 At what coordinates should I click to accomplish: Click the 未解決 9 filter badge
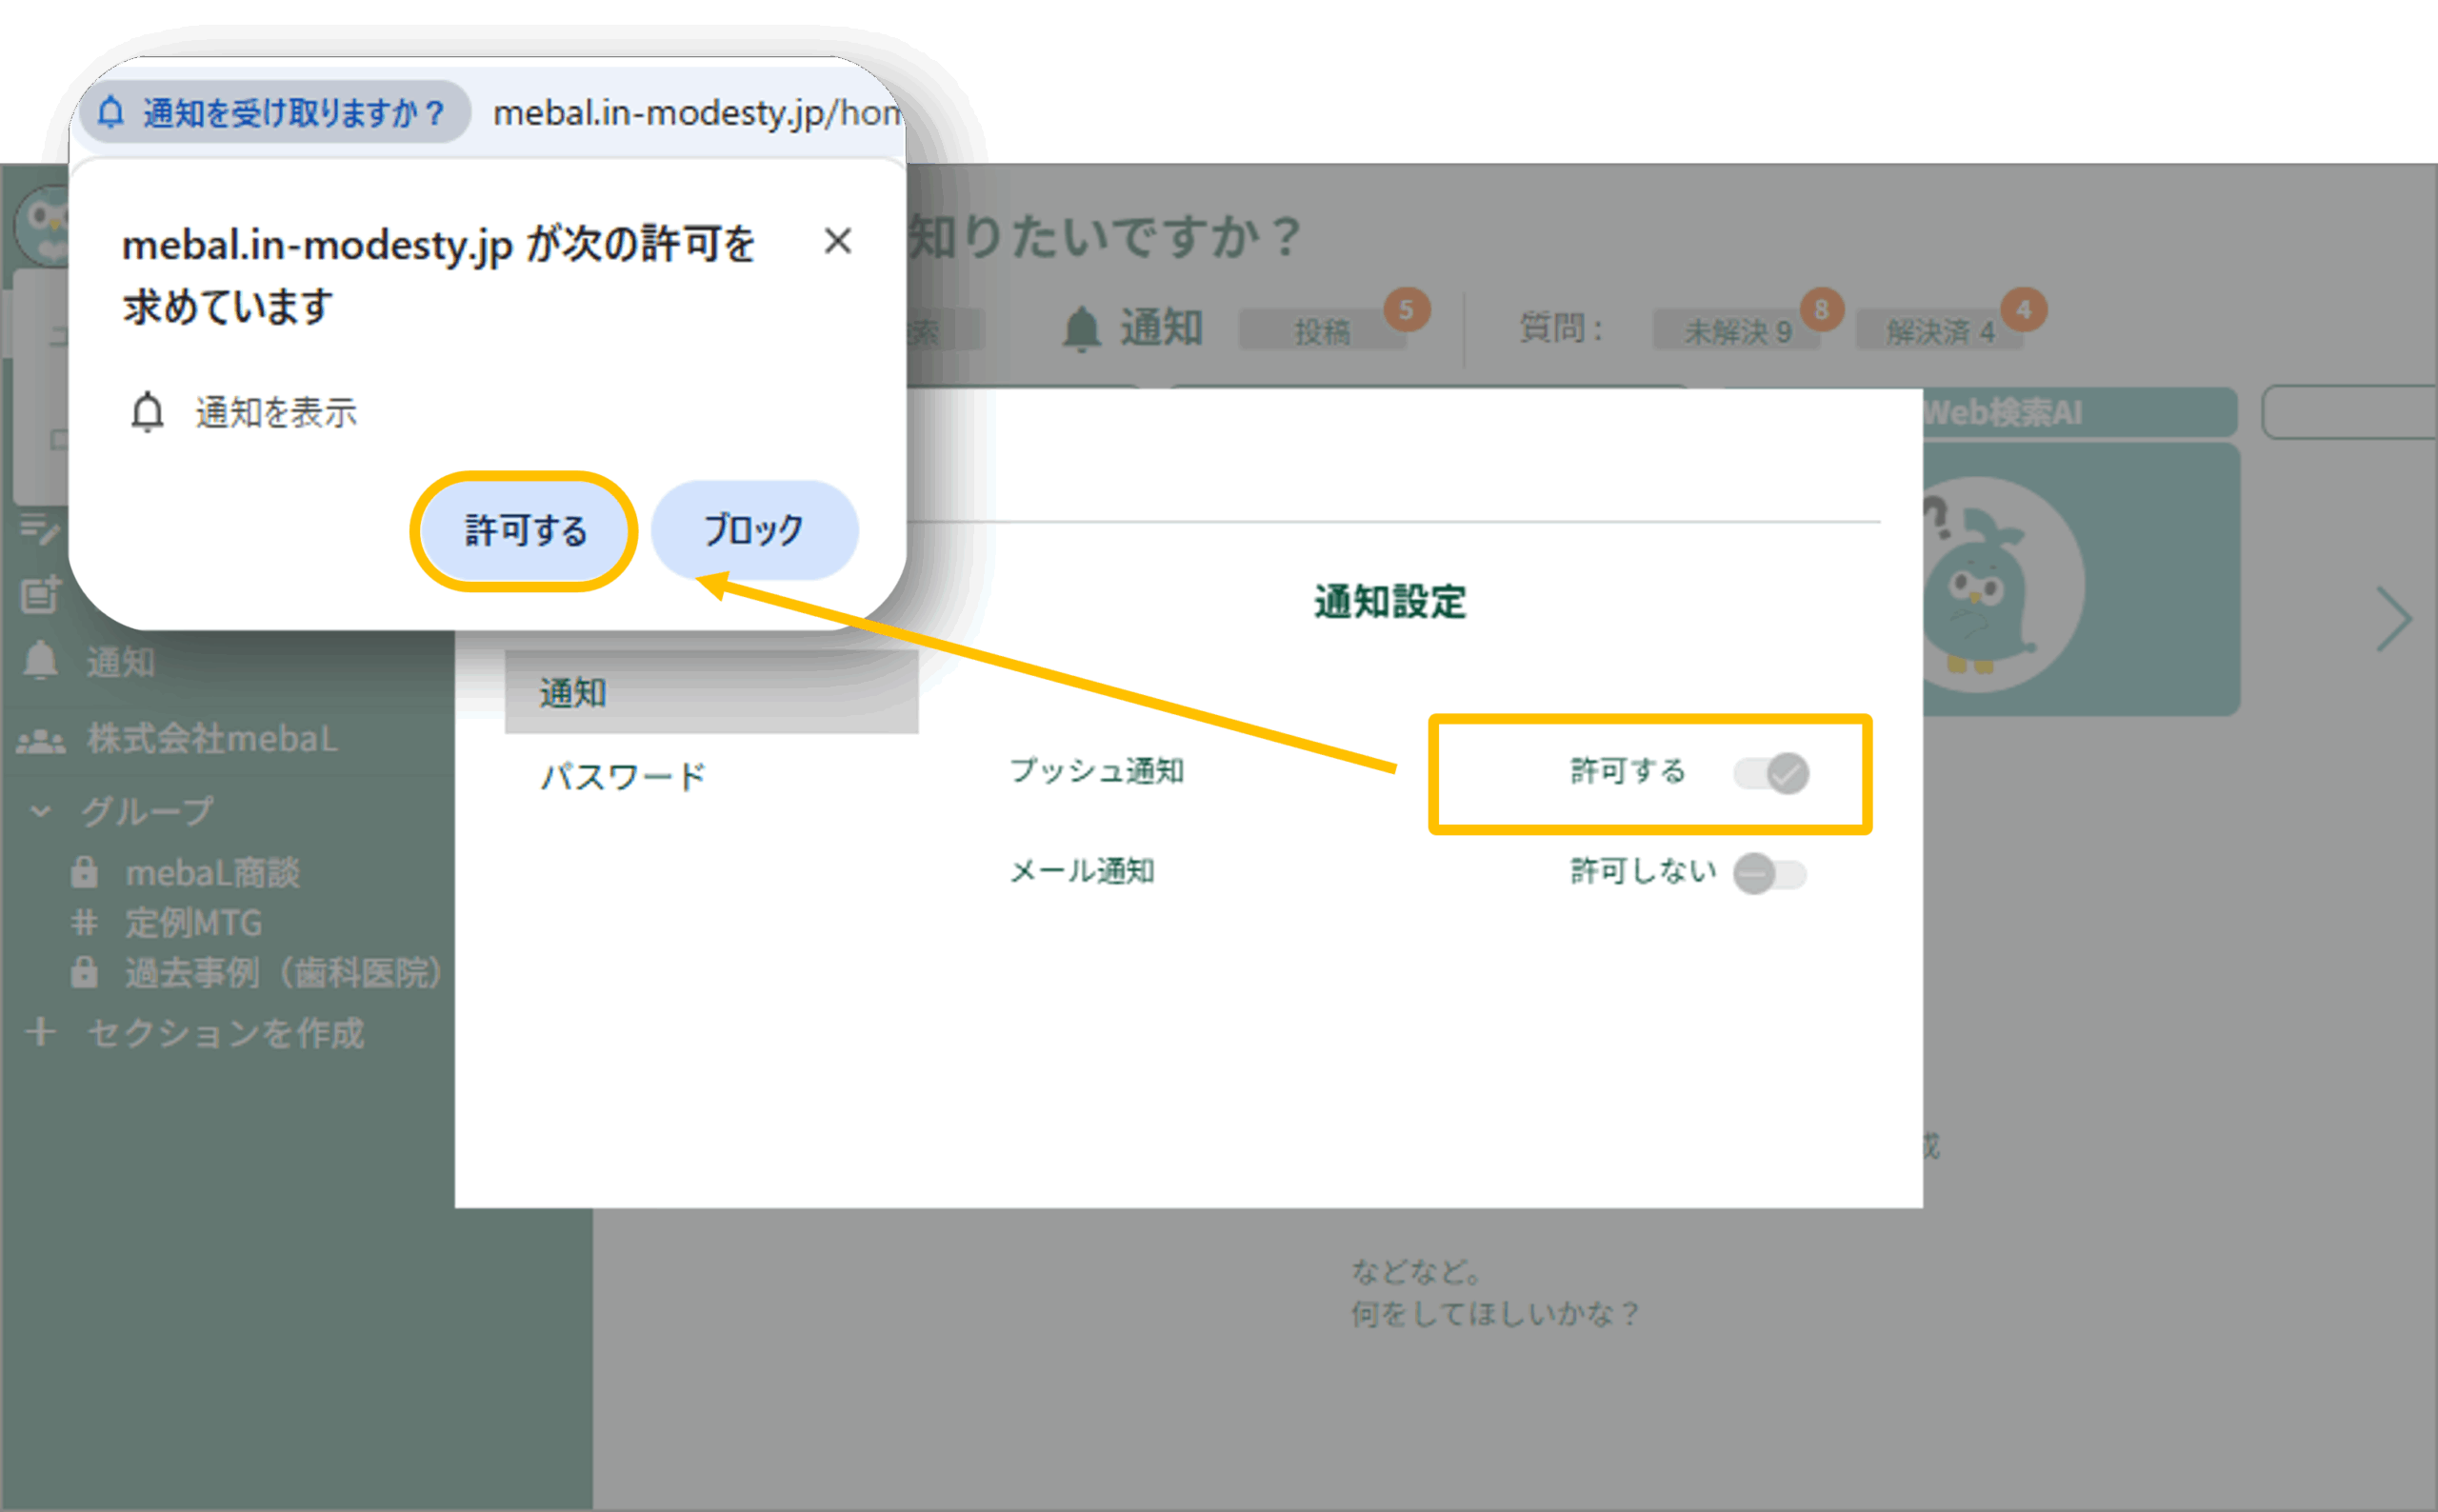tap(1736, 331)
